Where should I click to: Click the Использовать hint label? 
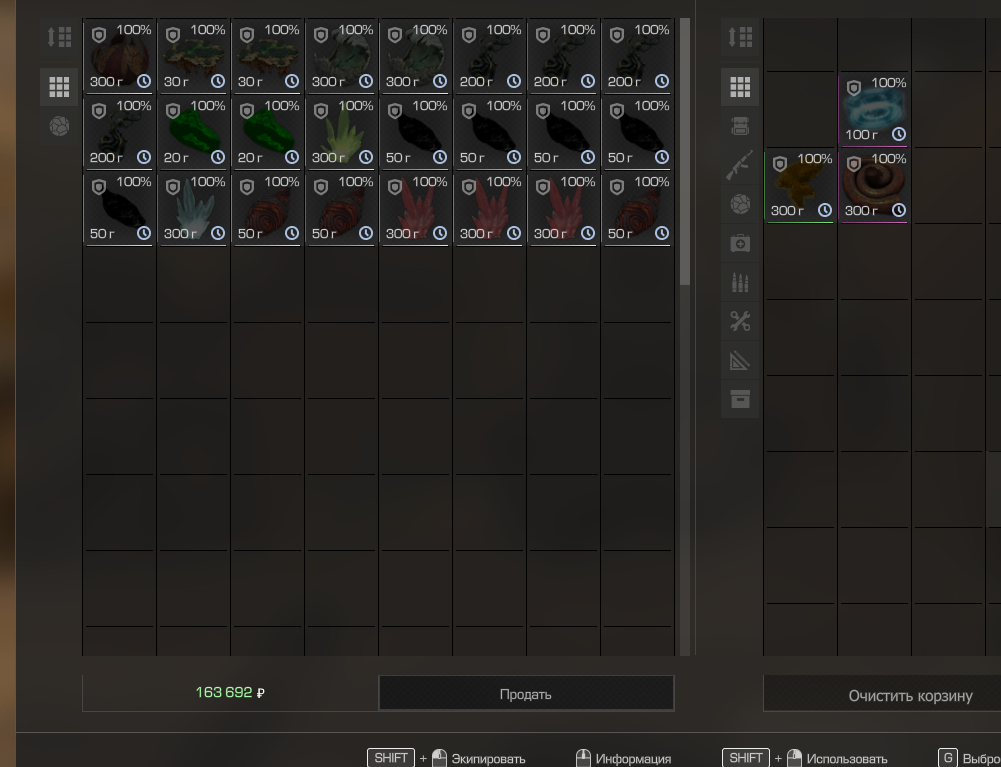click(x=847, y=759)
